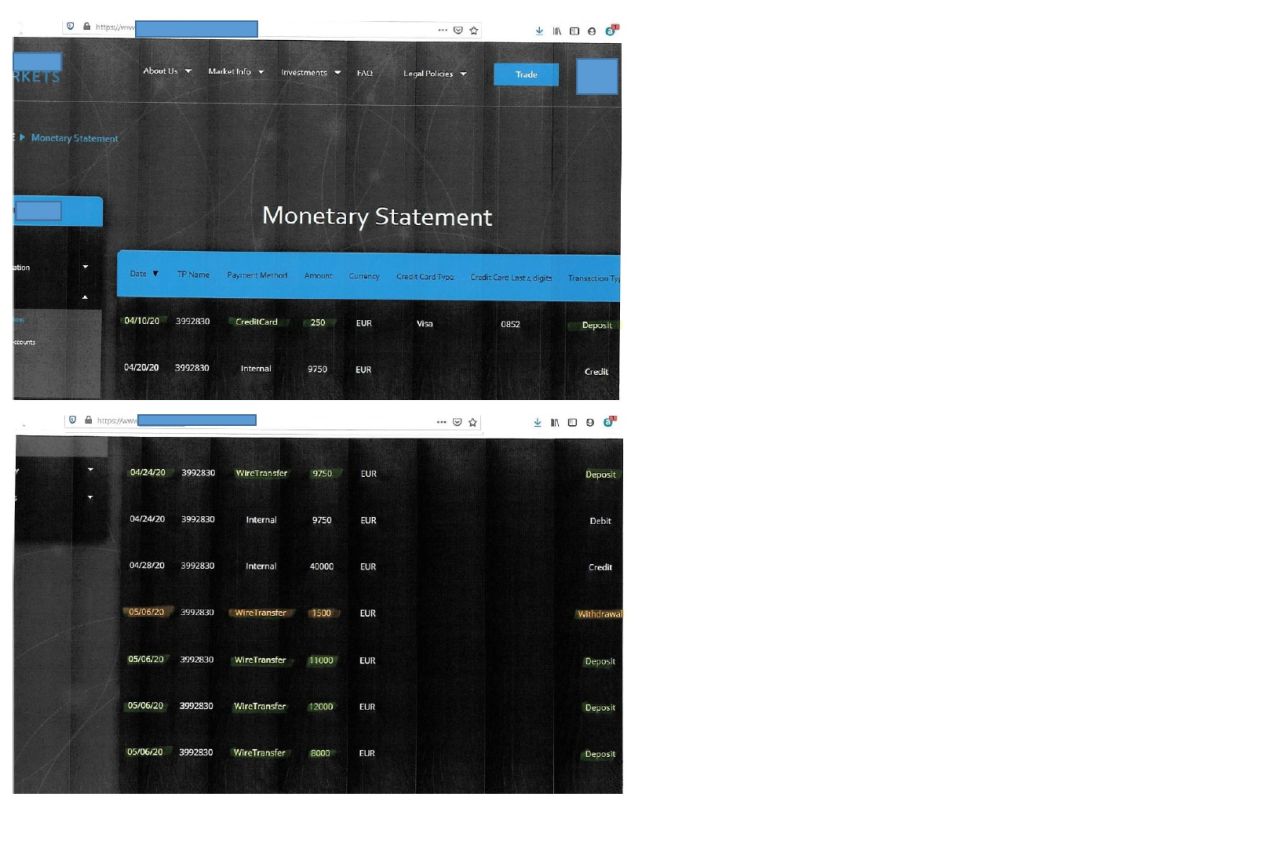Click the padlock icon in the upper address bar
Image resolution: width=1280 pixels, height=866 pixels.
[x=87, y=27]
